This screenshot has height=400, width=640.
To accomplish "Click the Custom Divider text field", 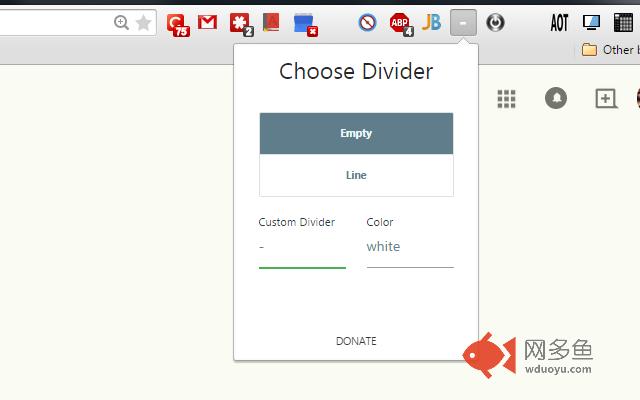I will click(x=302, y=247).
